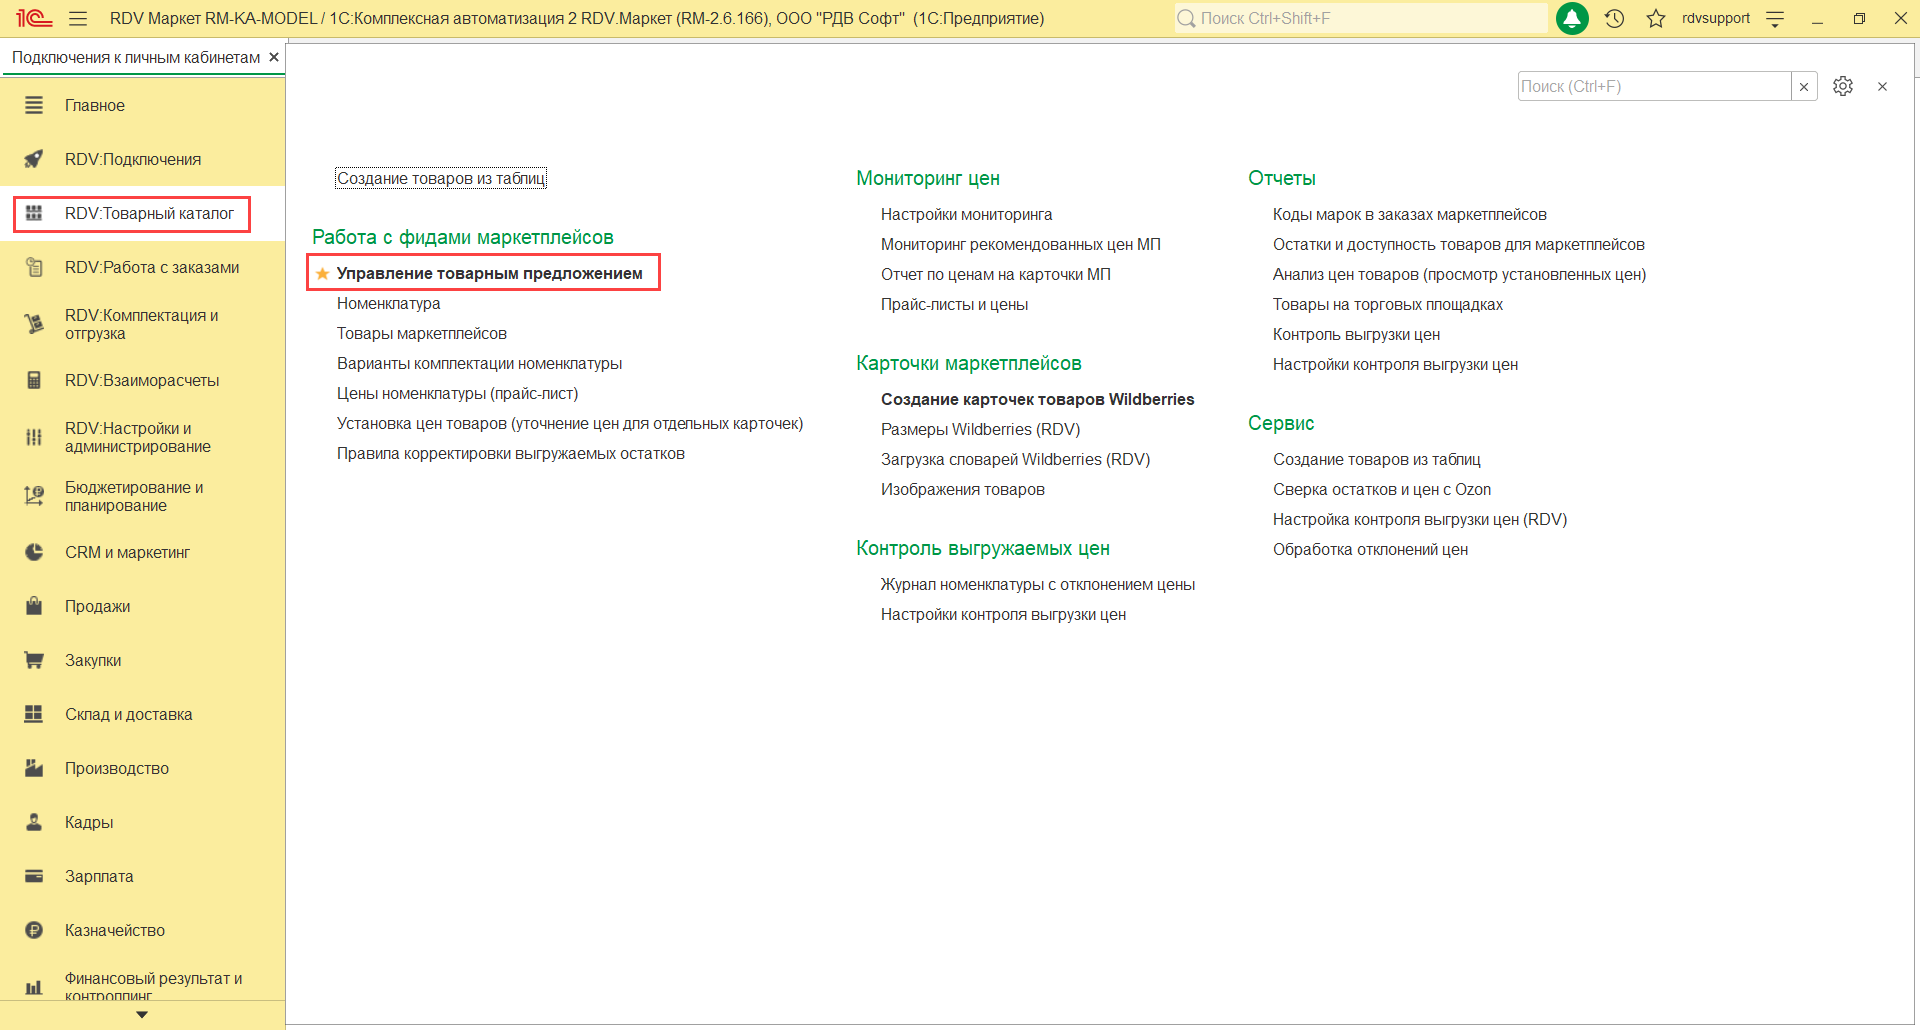This screenshot has width=1920, height=1030.
Task: Select RDV:Товарный каталог section
Action: click(x=149, y=213)
